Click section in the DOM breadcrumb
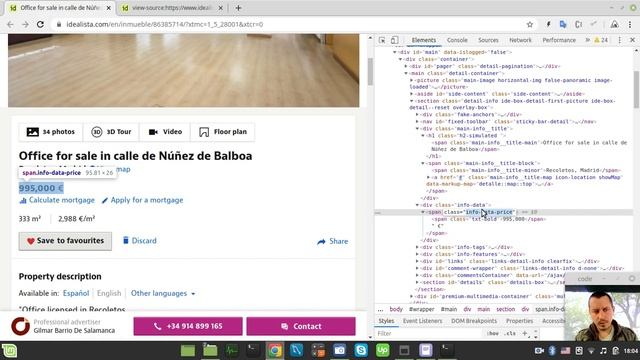 pyautogui.click(x=505, y=309)
